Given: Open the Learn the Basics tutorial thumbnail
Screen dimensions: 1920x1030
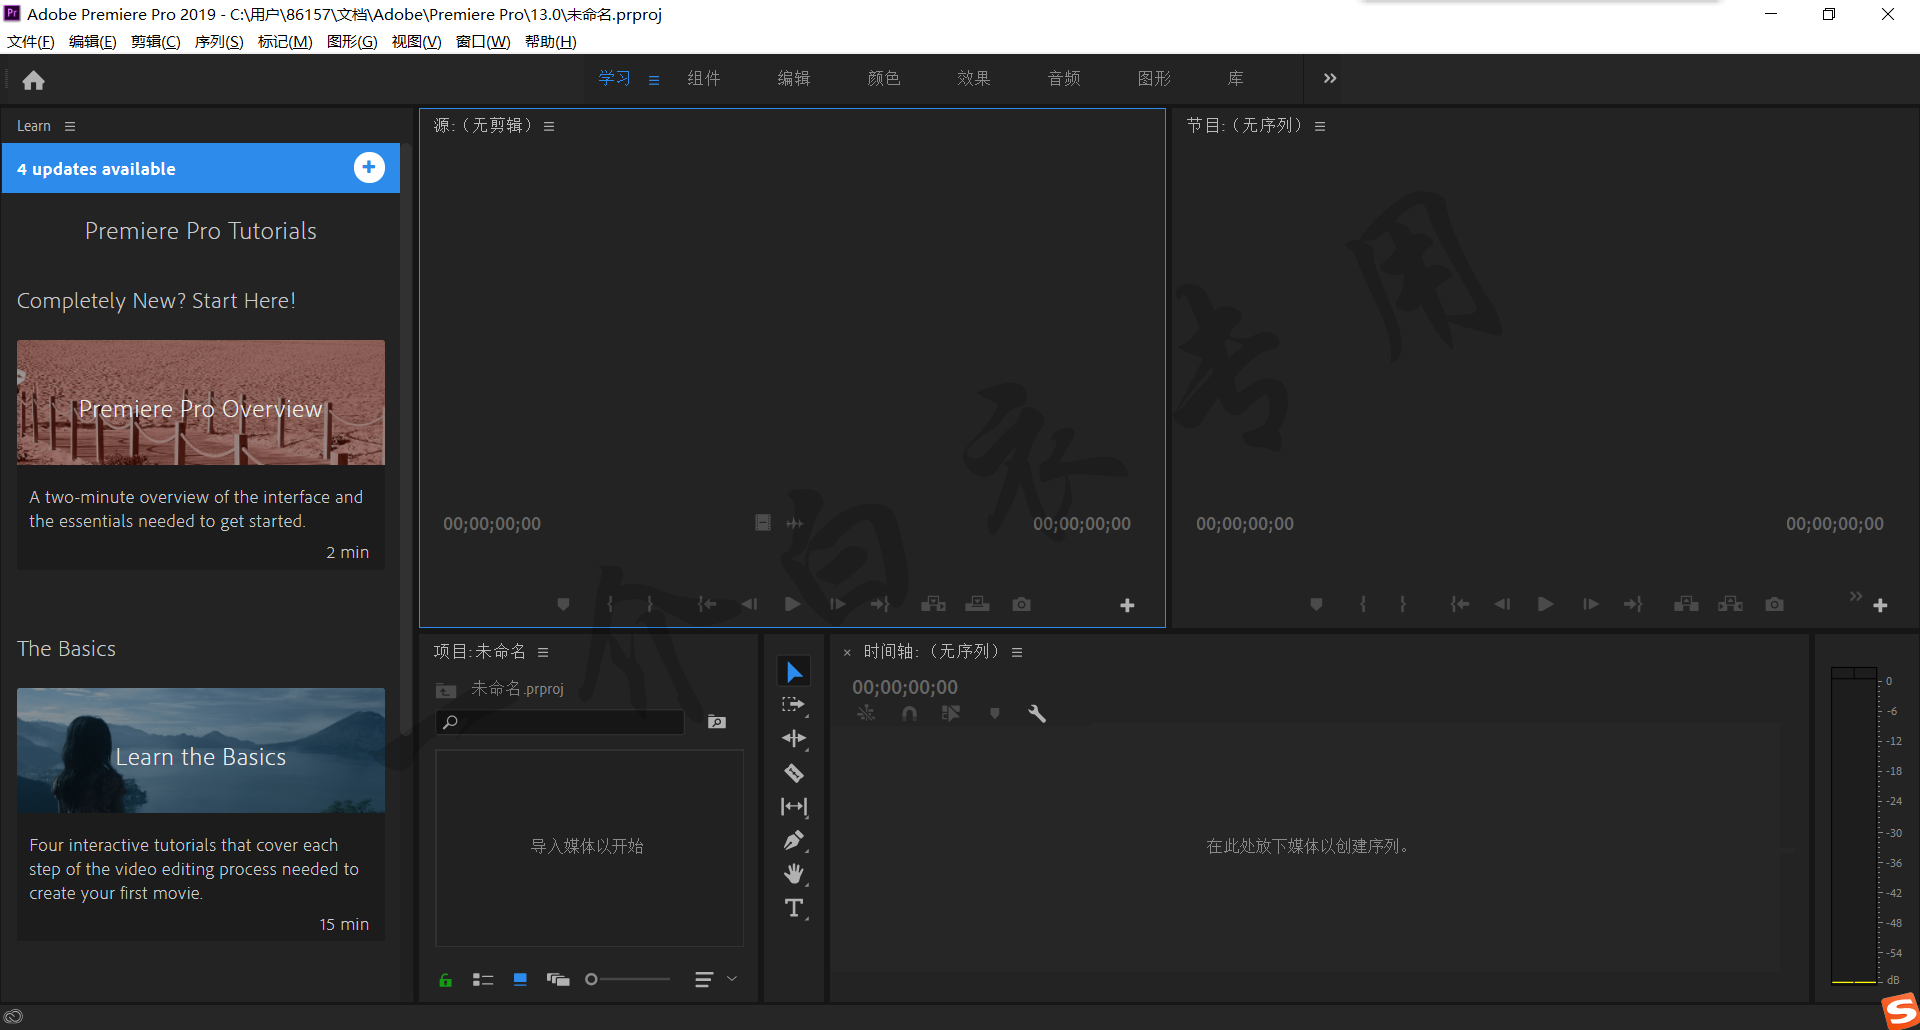Looking at the screenshot, I should coord(200,750).
